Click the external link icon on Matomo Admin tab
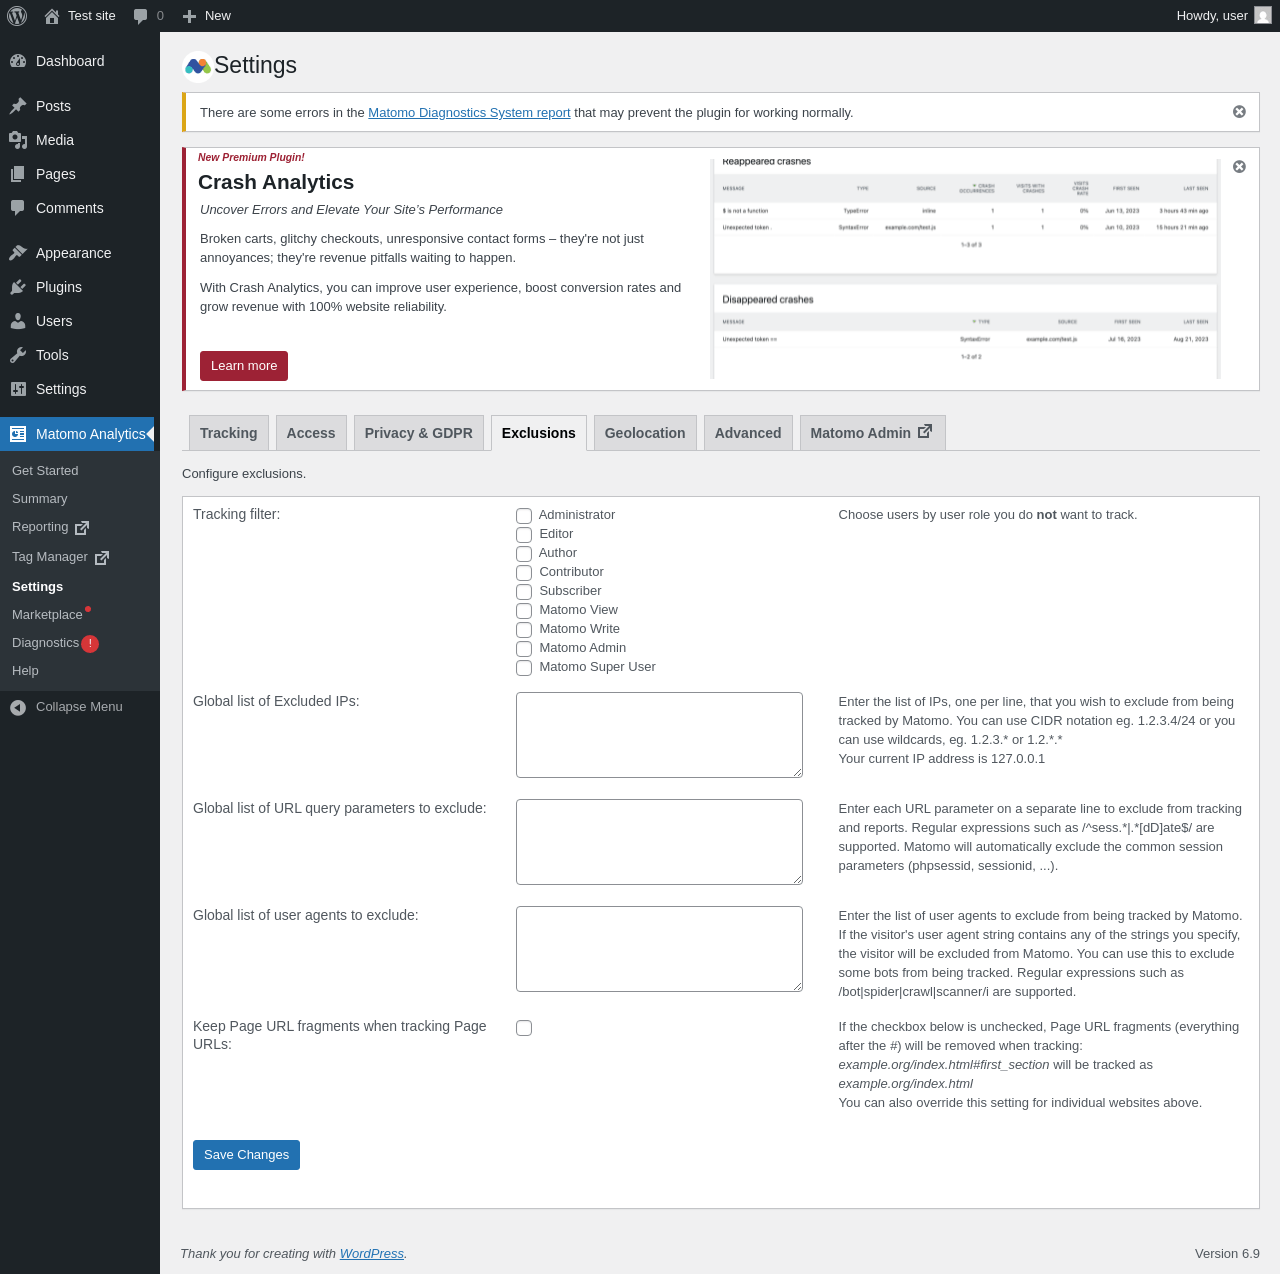Viewport: 1280px width, 1274px height. (x=925, y=431)
